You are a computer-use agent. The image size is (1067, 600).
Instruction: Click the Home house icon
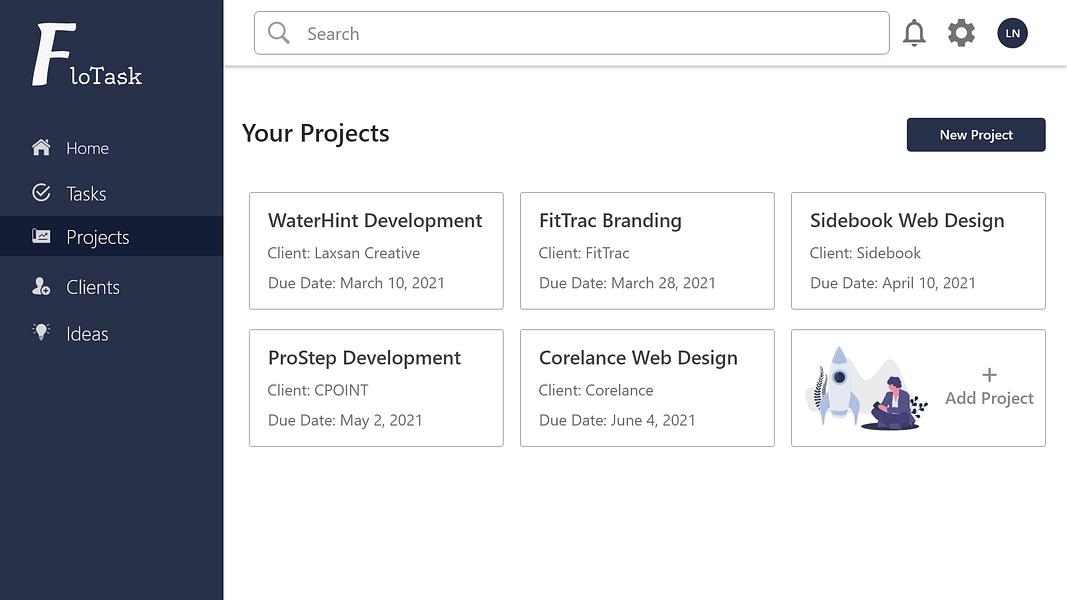pyautogui.click(x=41, y=148)
